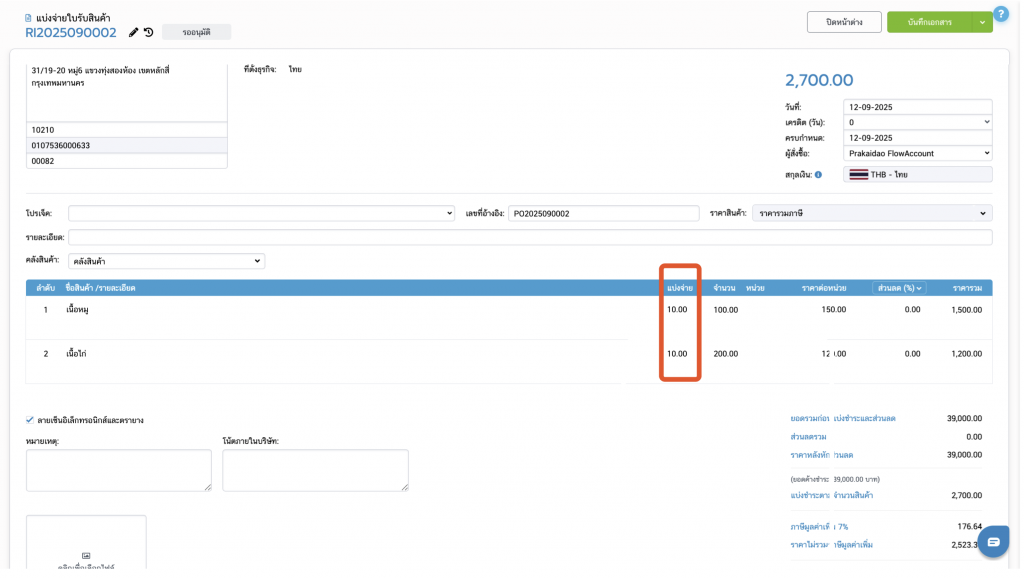Click the หมายเหตุ remarks text area
1024x578 pixels.
tap(118, 470)
